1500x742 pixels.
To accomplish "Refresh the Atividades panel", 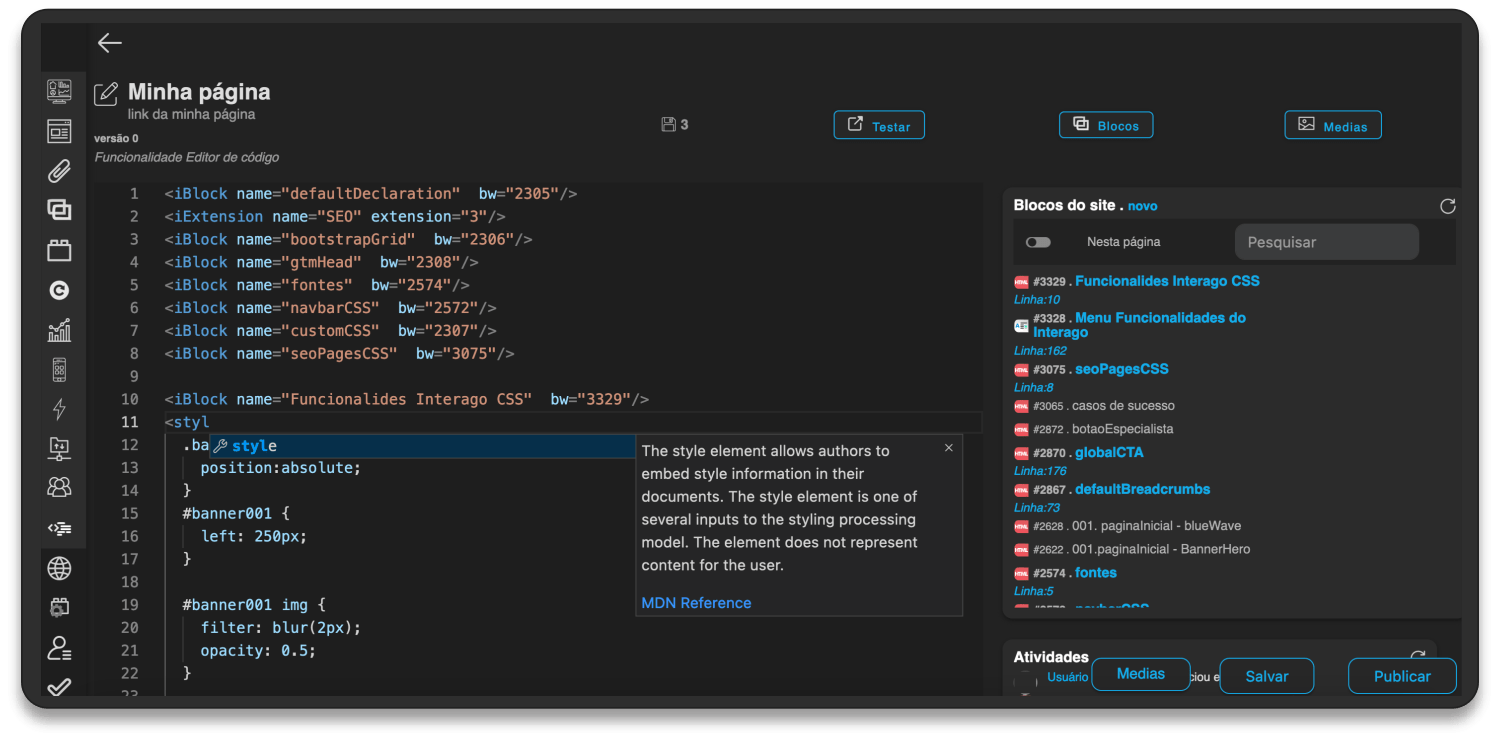I will point(1417,655).
